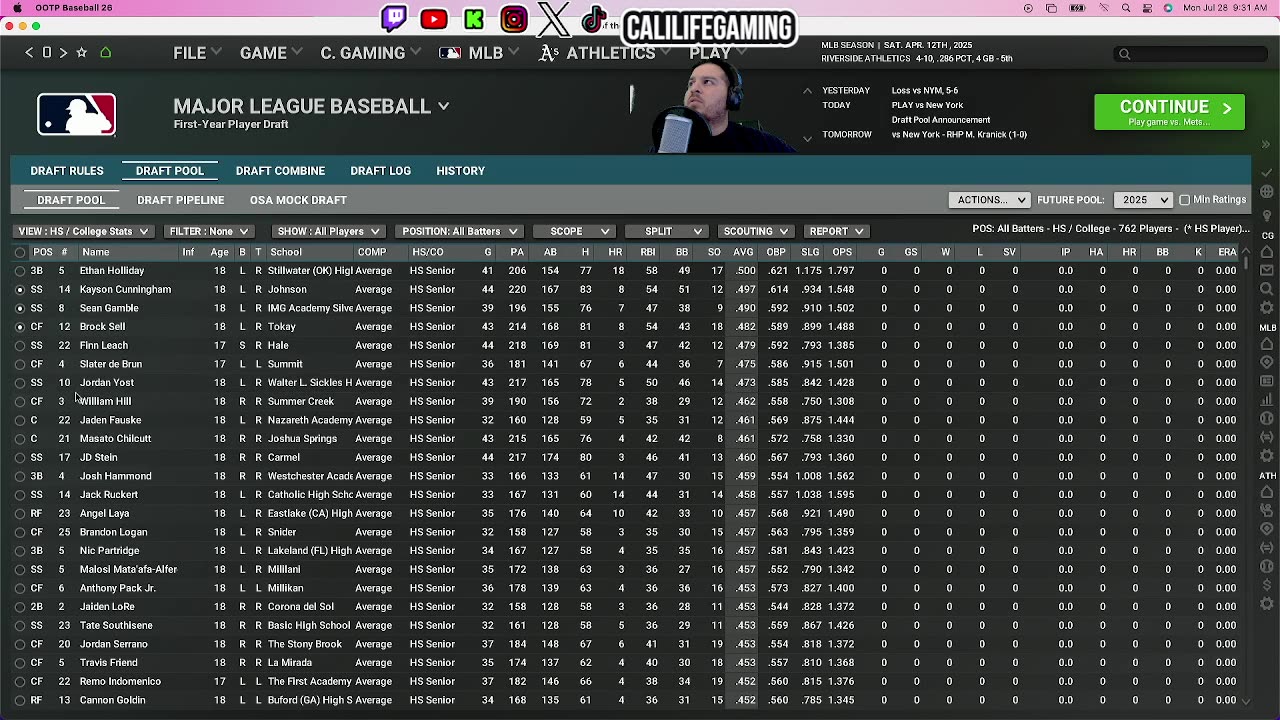Select the radio button for Ethan Holliday

pos(20,271)
